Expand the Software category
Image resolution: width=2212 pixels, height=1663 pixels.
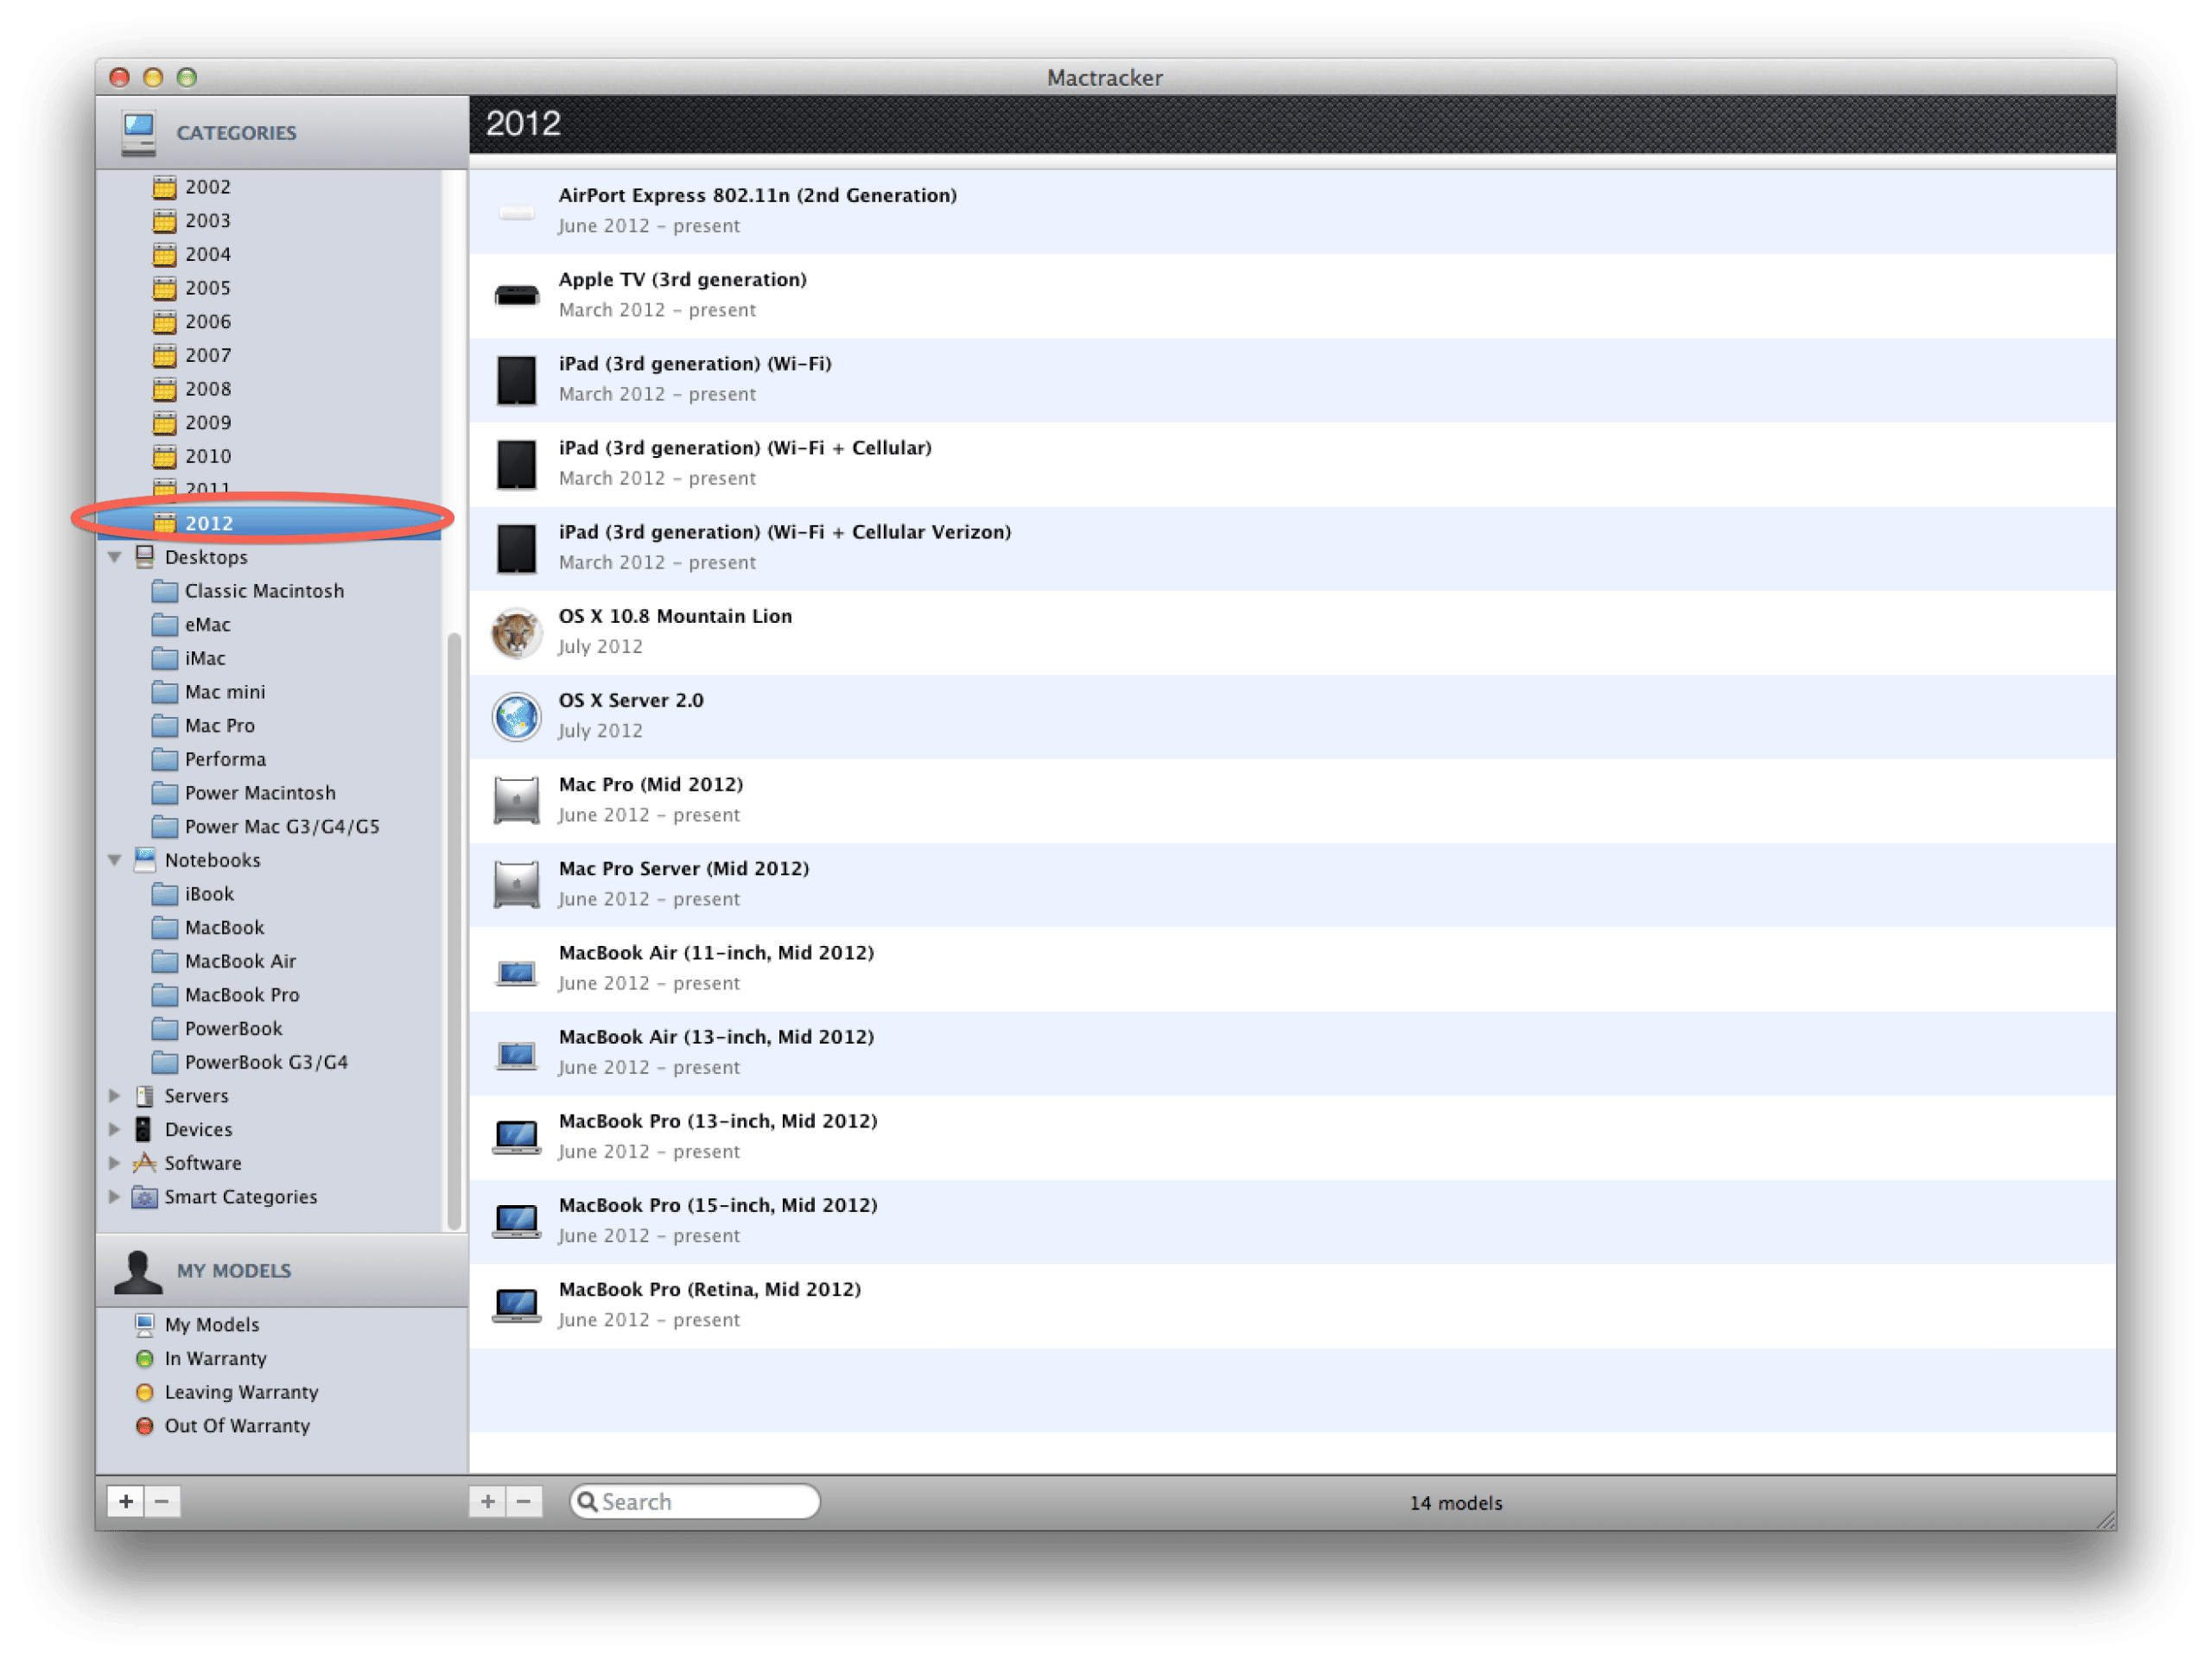click(x=115, y=1163)
